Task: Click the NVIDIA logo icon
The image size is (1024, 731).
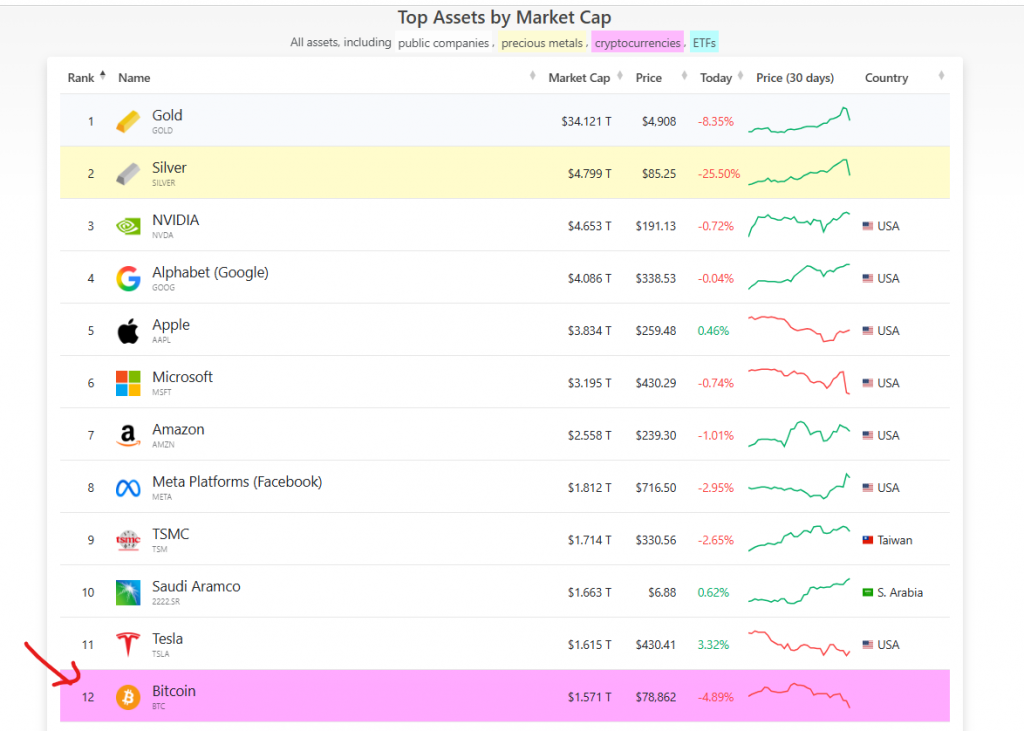Action: (127, 225)
